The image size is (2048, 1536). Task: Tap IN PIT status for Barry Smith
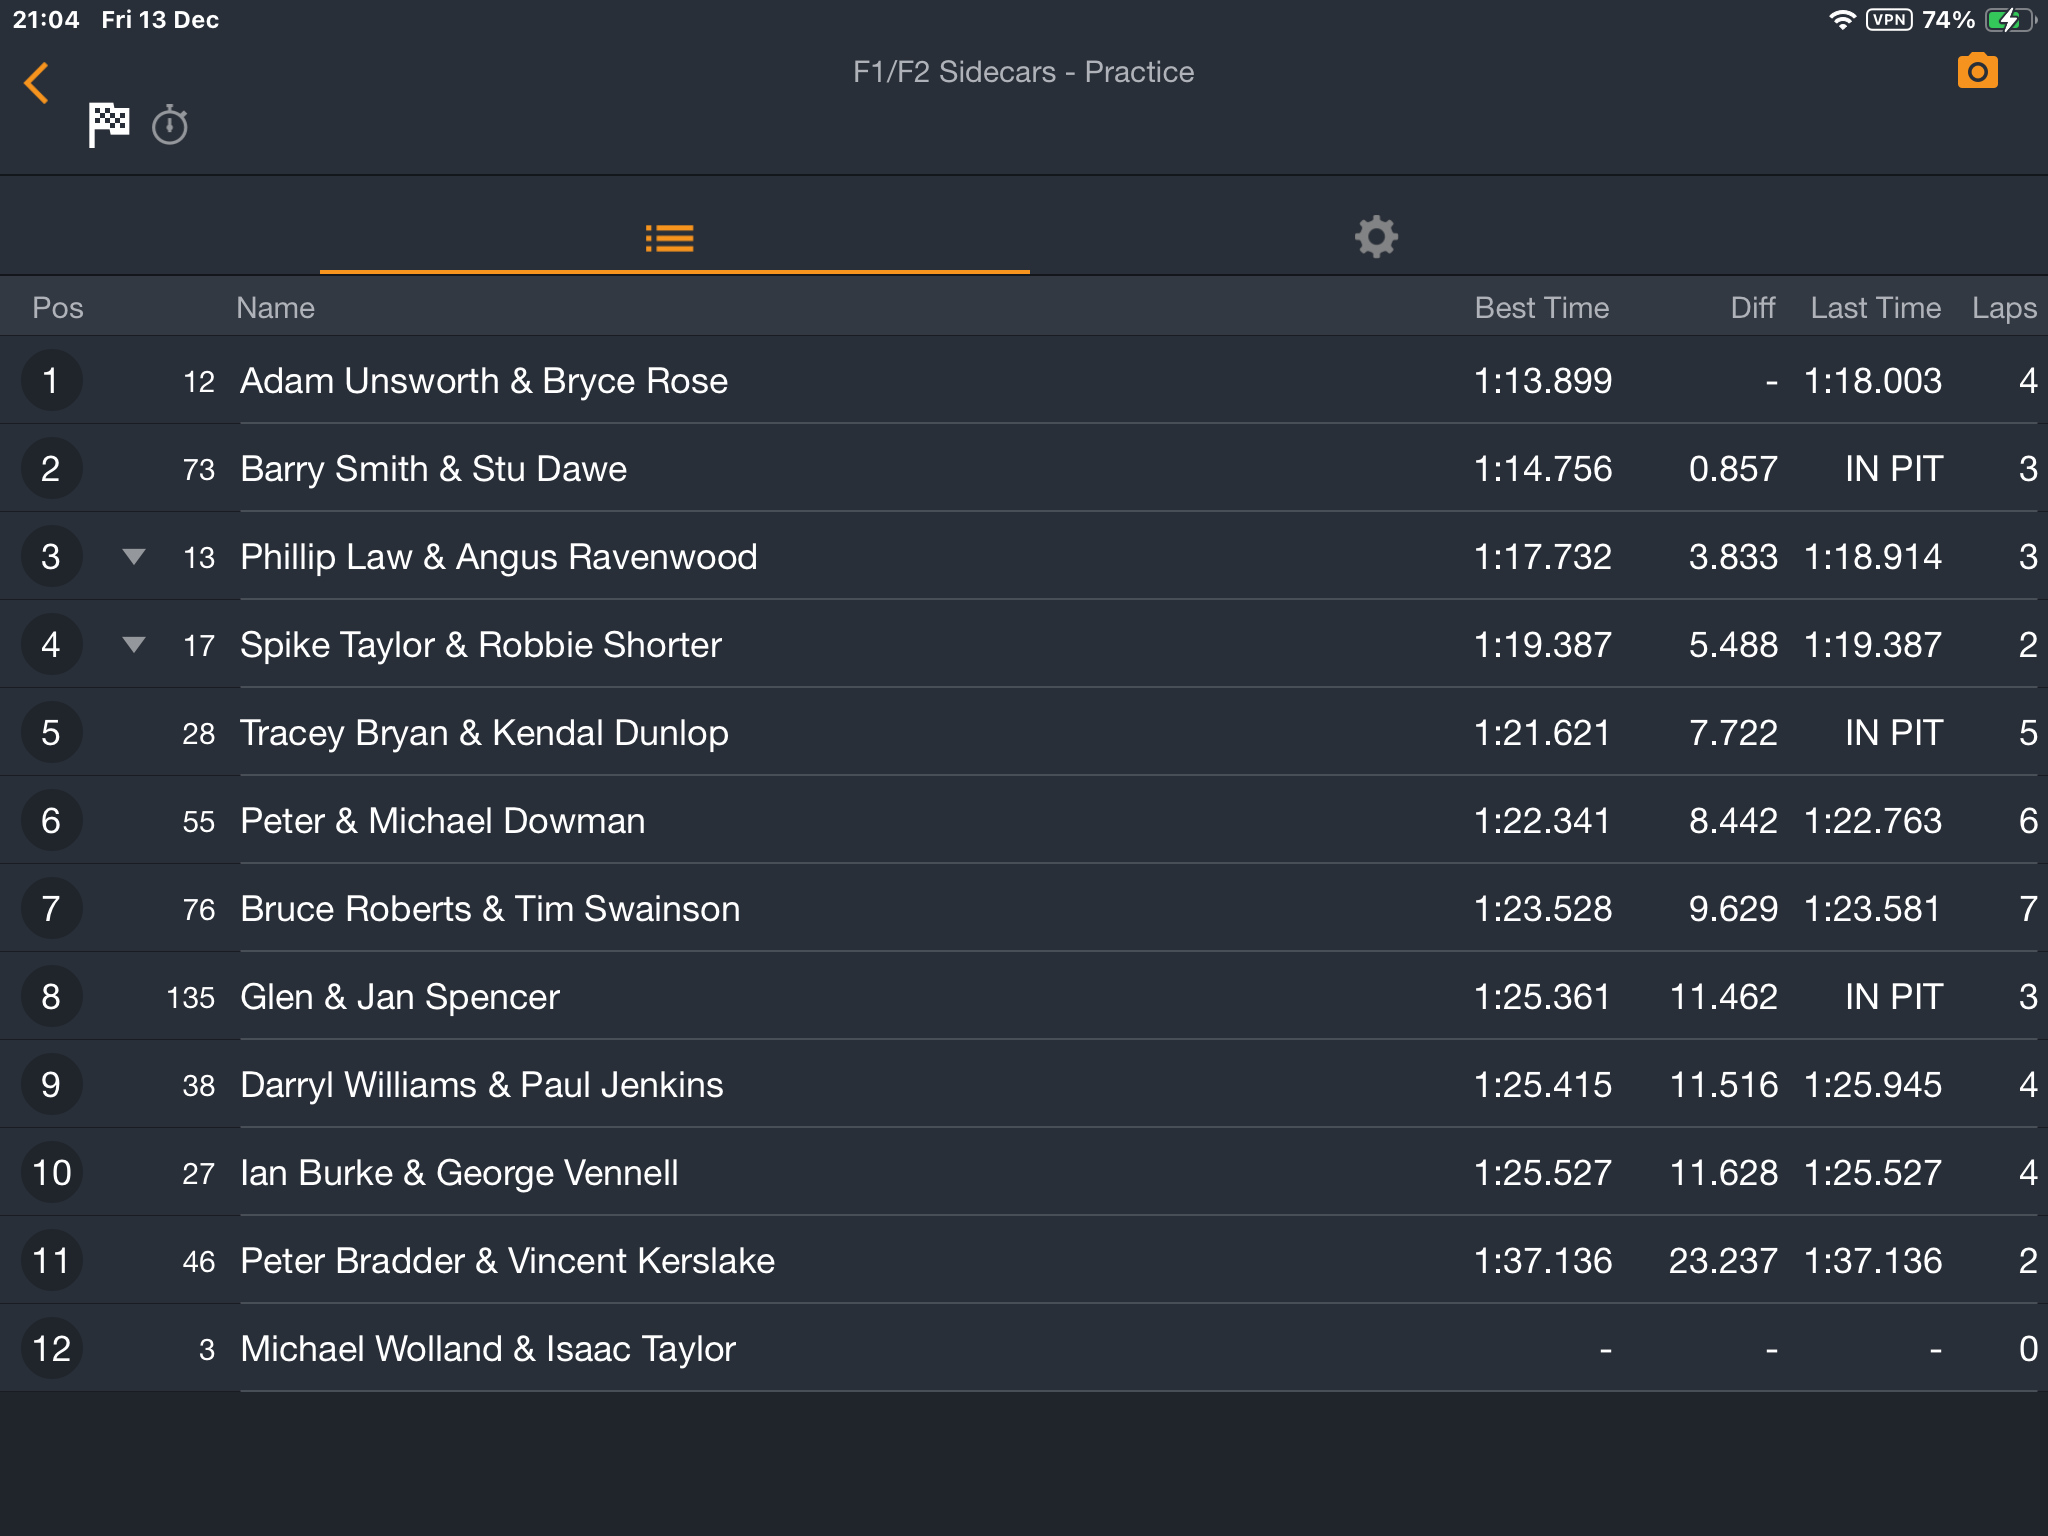pyautogui.click(x=1894, y=469)
